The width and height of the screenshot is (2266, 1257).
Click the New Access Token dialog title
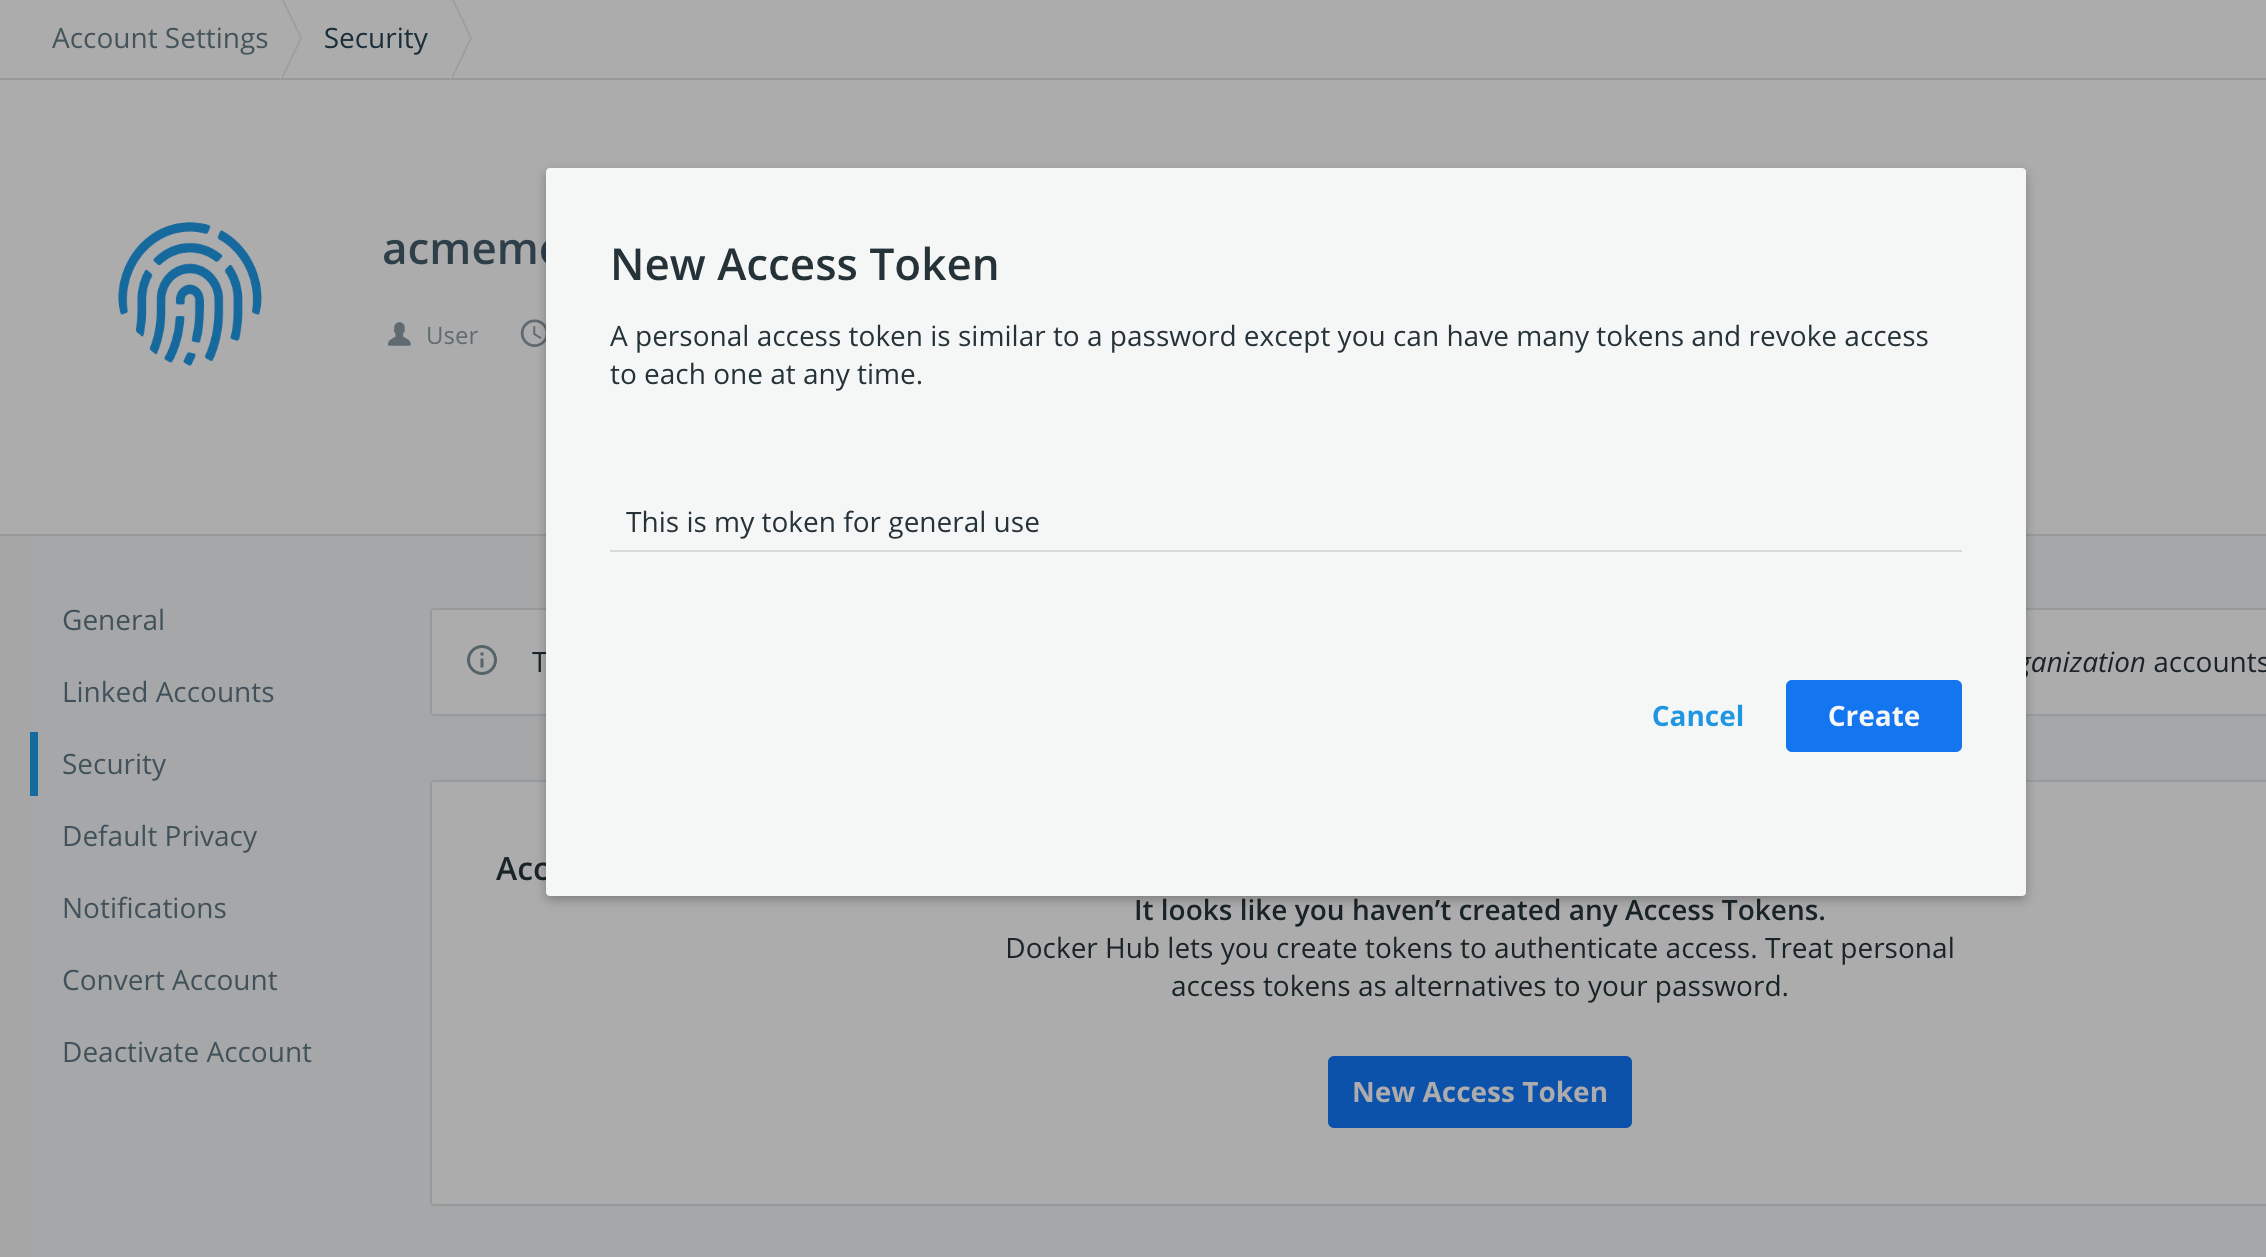pos(804,265)
